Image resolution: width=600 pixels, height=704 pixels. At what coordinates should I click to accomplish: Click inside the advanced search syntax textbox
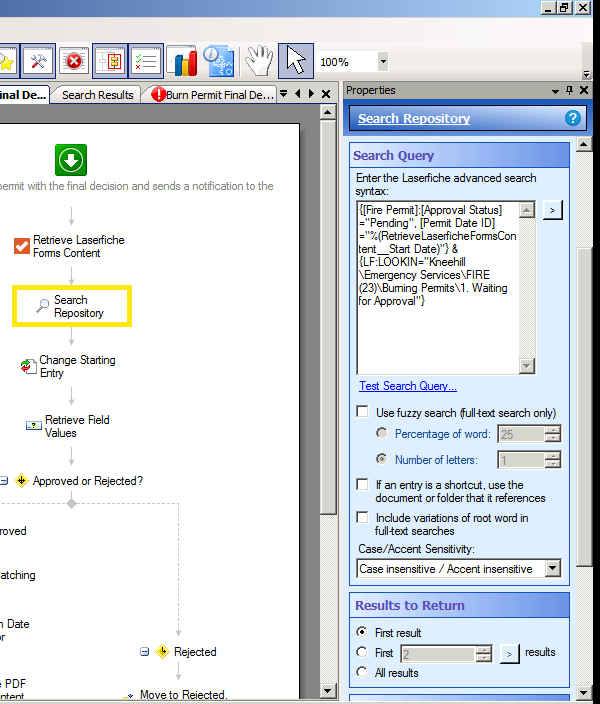[x=438, y=287]
